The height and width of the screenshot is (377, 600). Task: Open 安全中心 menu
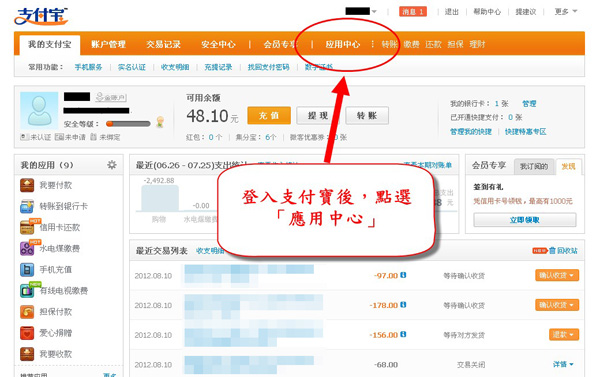point(218,44)
